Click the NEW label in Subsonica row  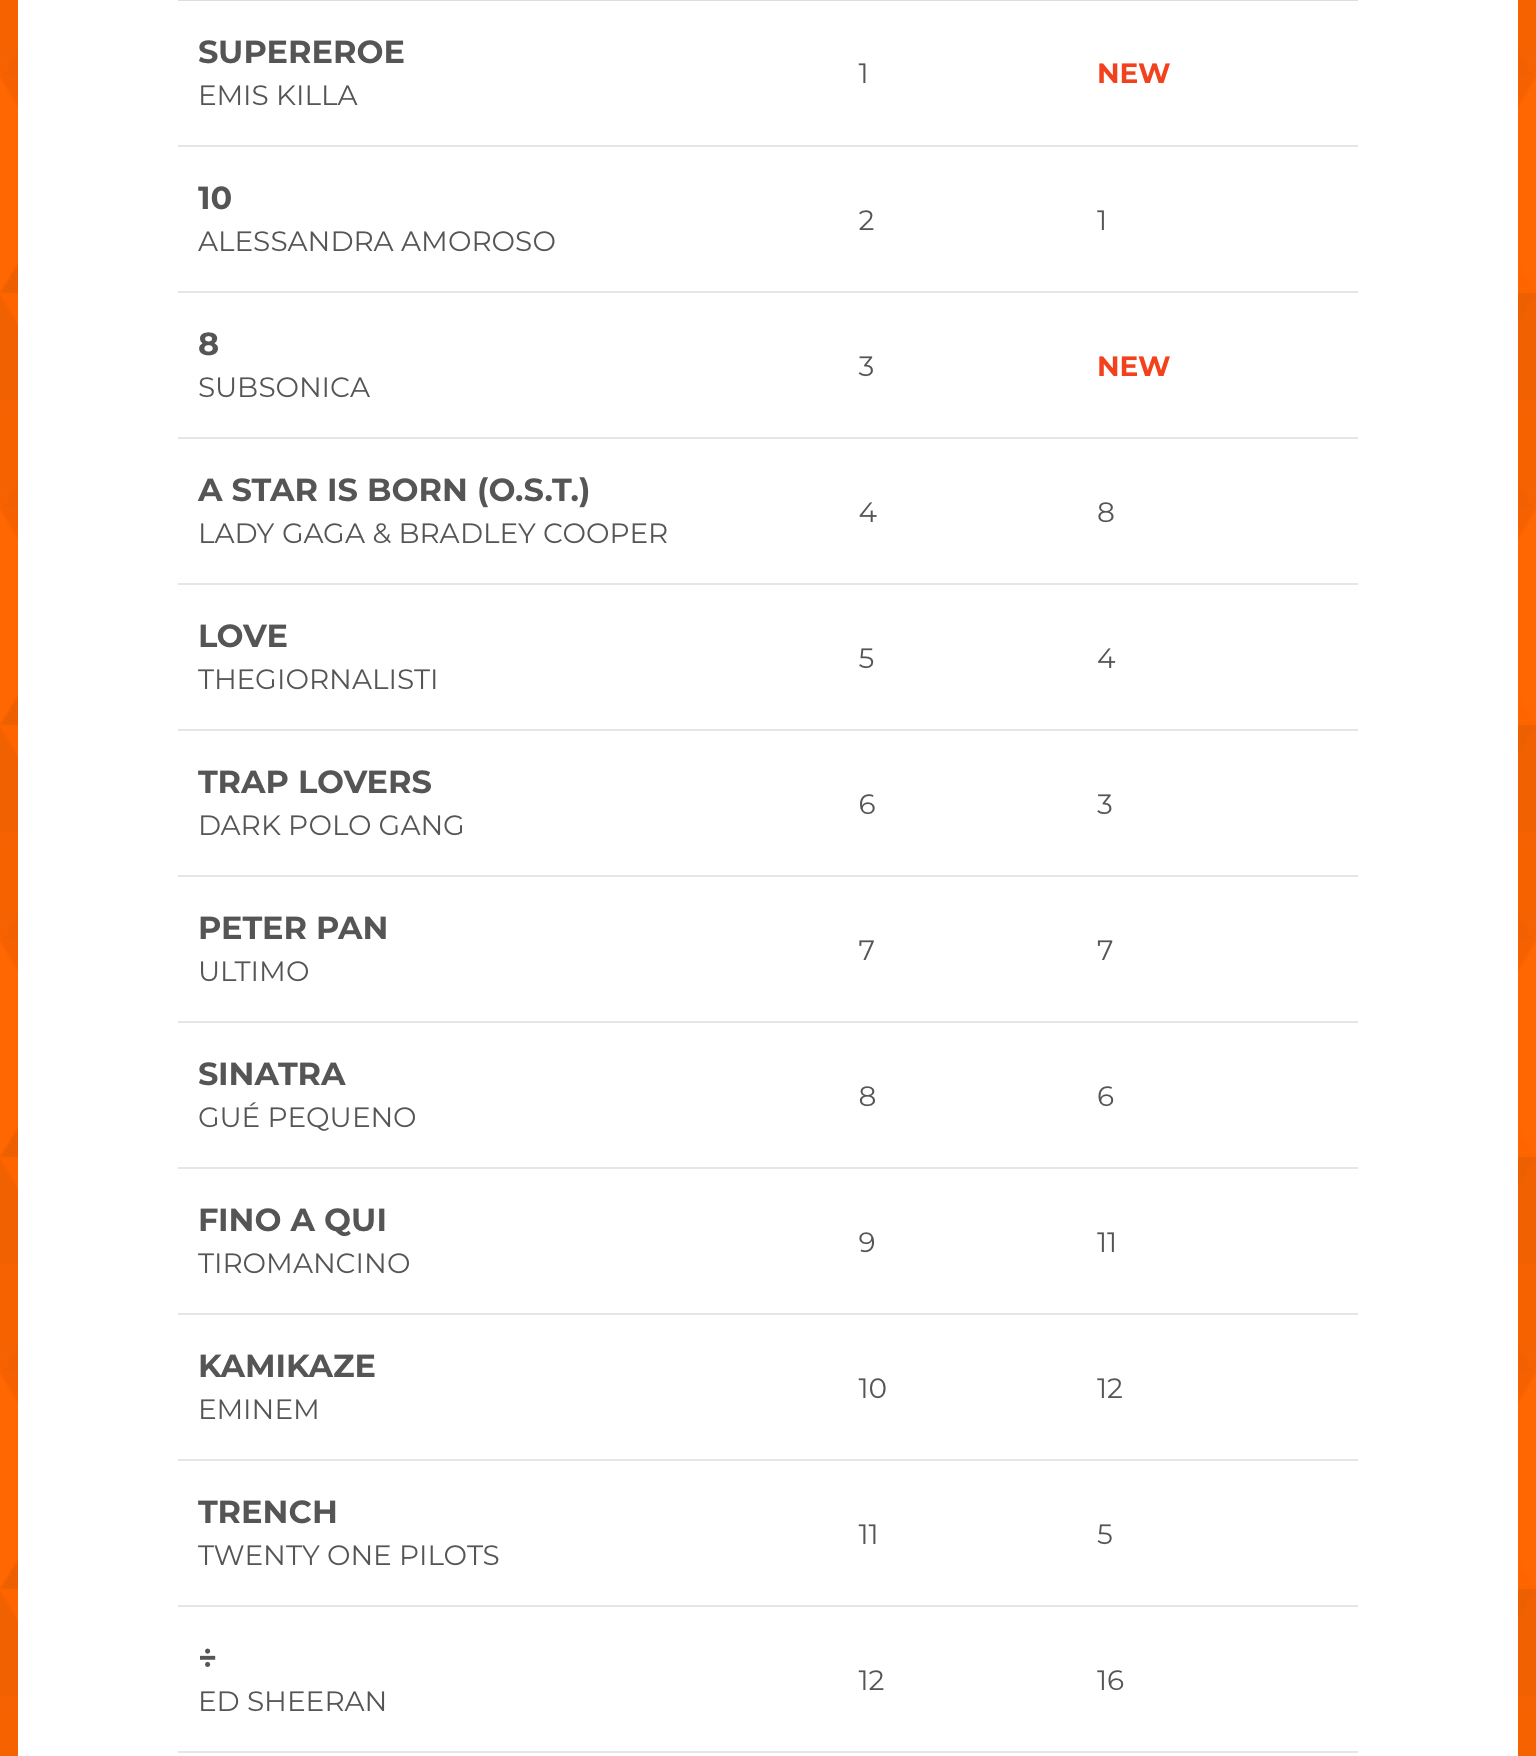coord(1133,367)
